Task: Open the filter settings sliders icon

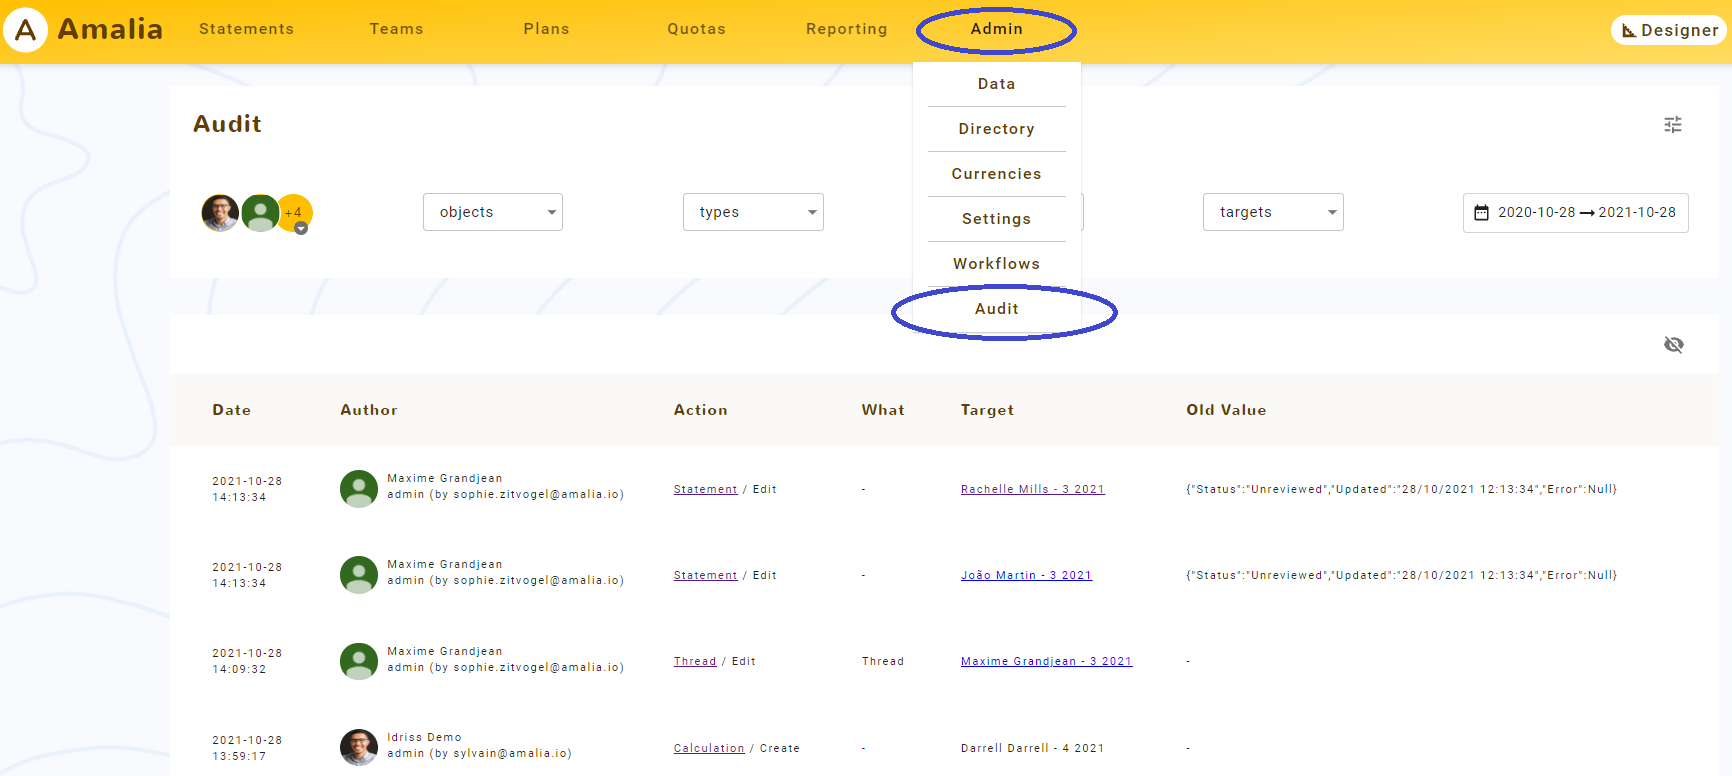Action: (x=1673, y=125)
